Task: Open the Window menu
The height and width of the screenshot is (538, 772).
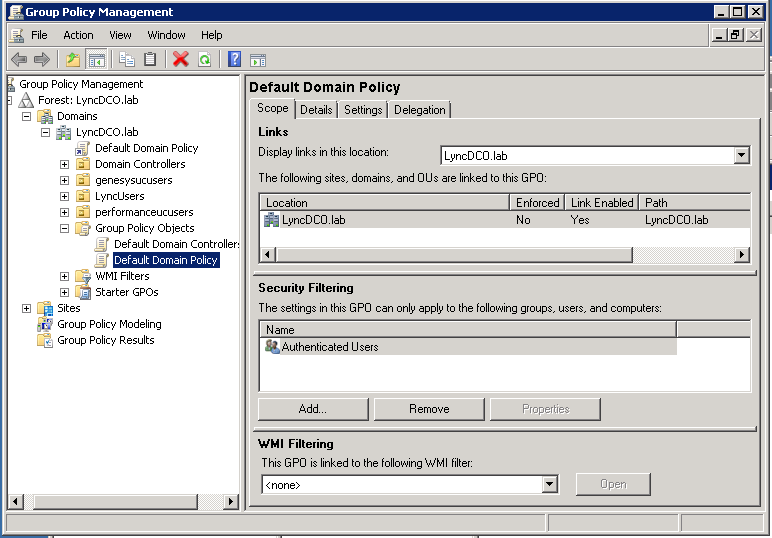Action: [166, 35]
